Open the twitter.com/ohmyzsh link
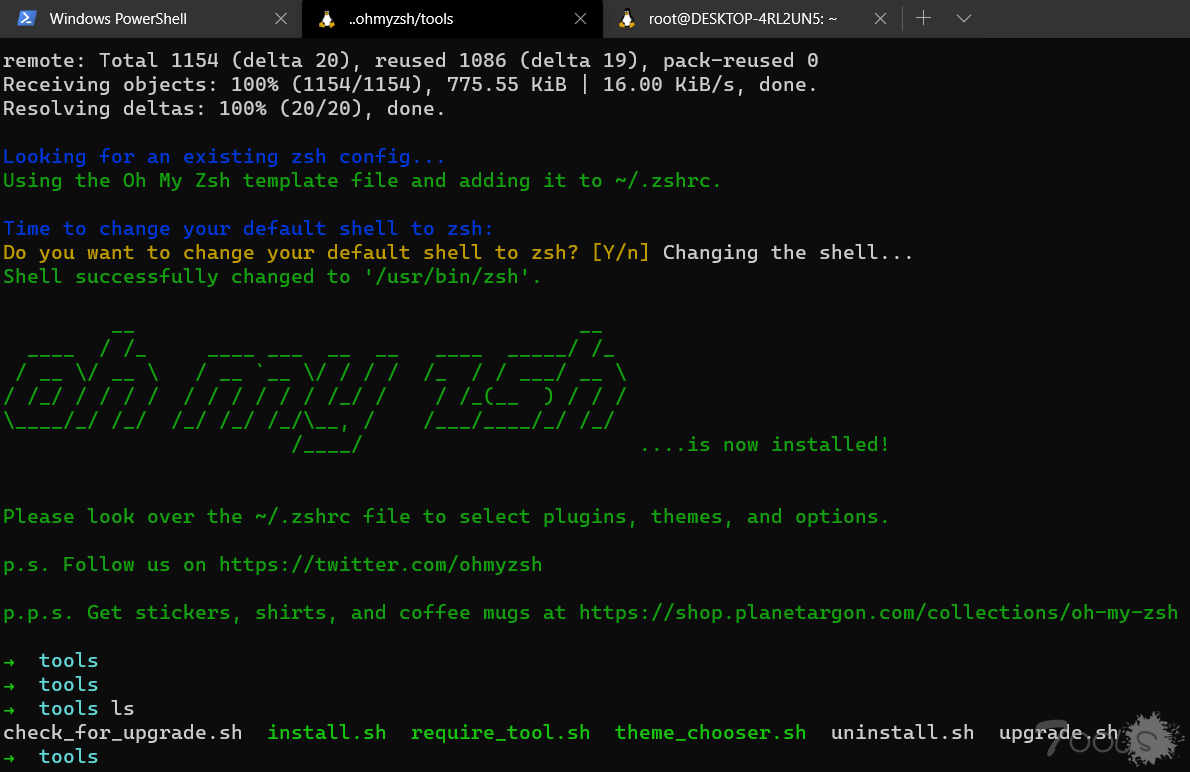Image resolution: width=1190 pixels, height=772 pixels. point(381,565)
